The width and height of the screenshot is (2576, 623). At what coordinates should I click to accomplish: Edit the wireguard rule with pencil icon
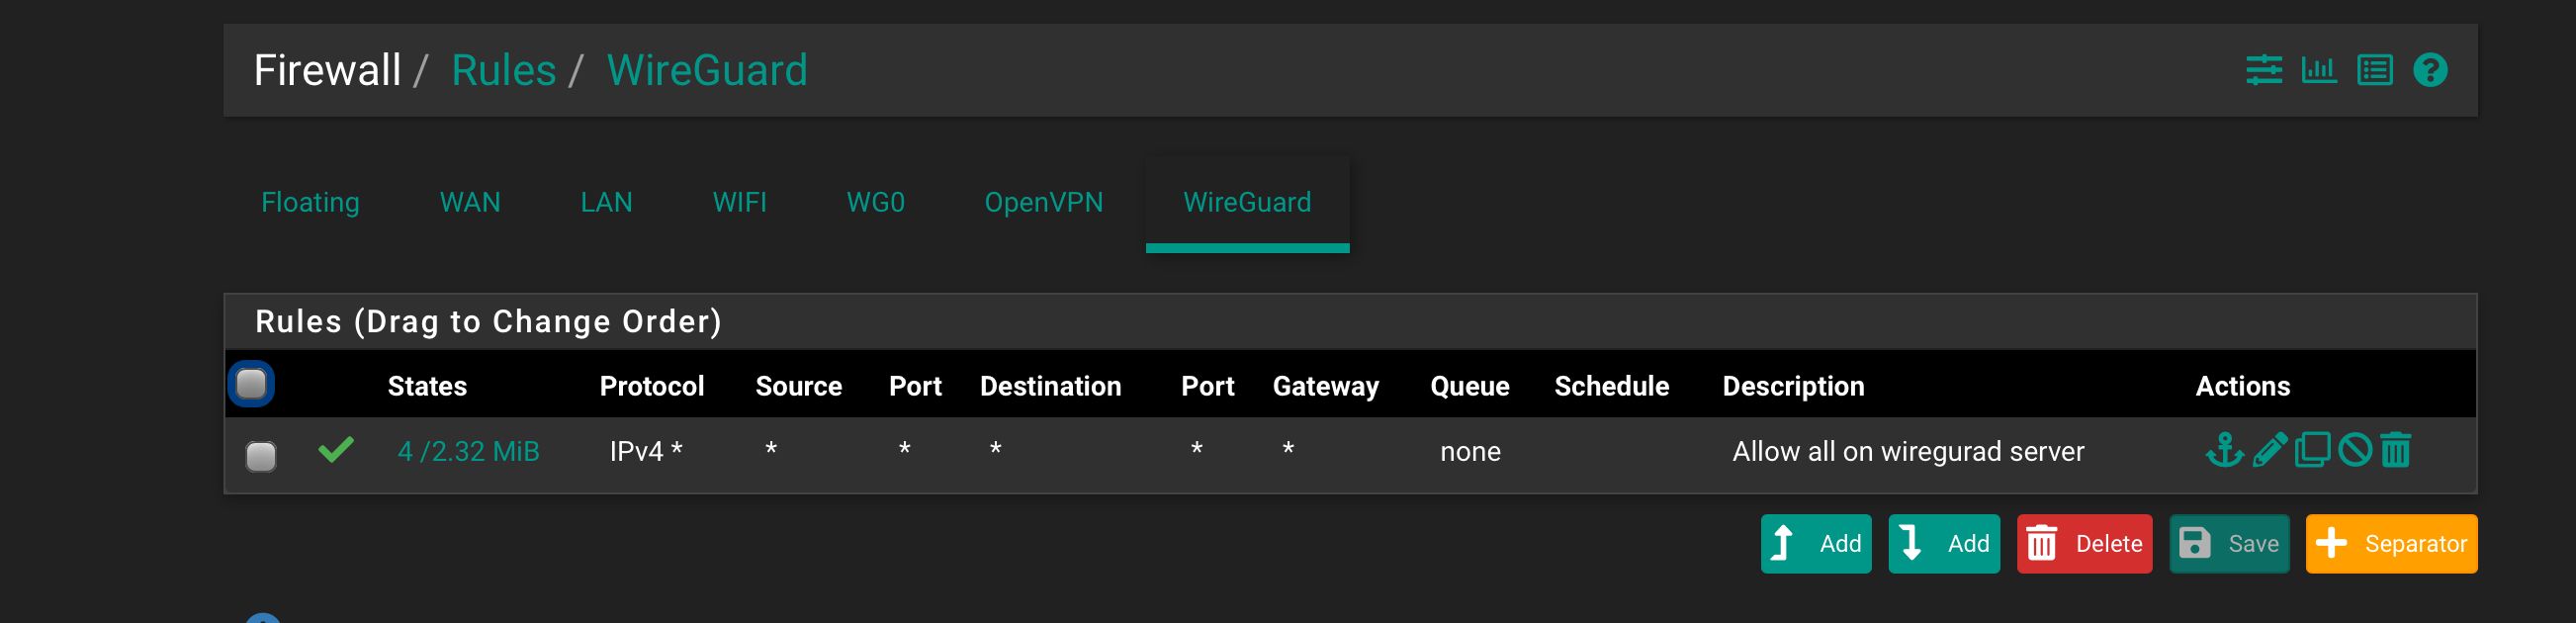(2270, 450)
